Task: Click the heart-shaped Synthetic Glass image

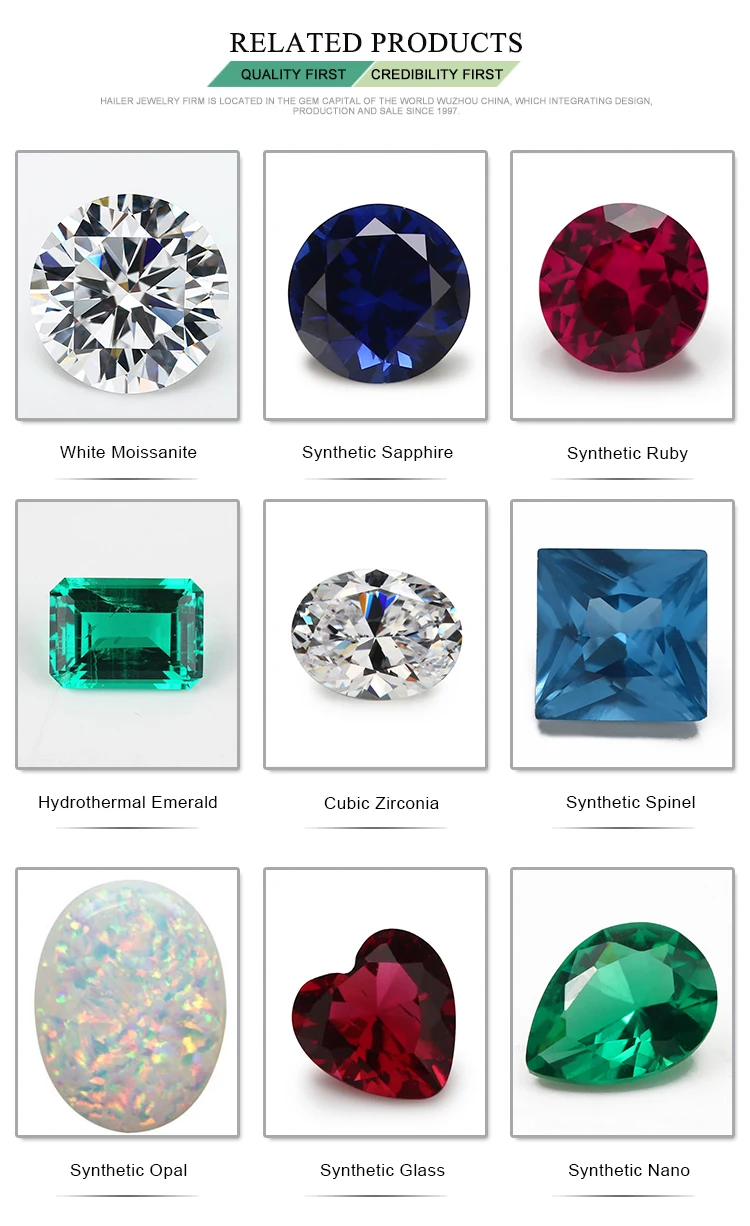Action: pyautogui.click(x=375, y=1002)
